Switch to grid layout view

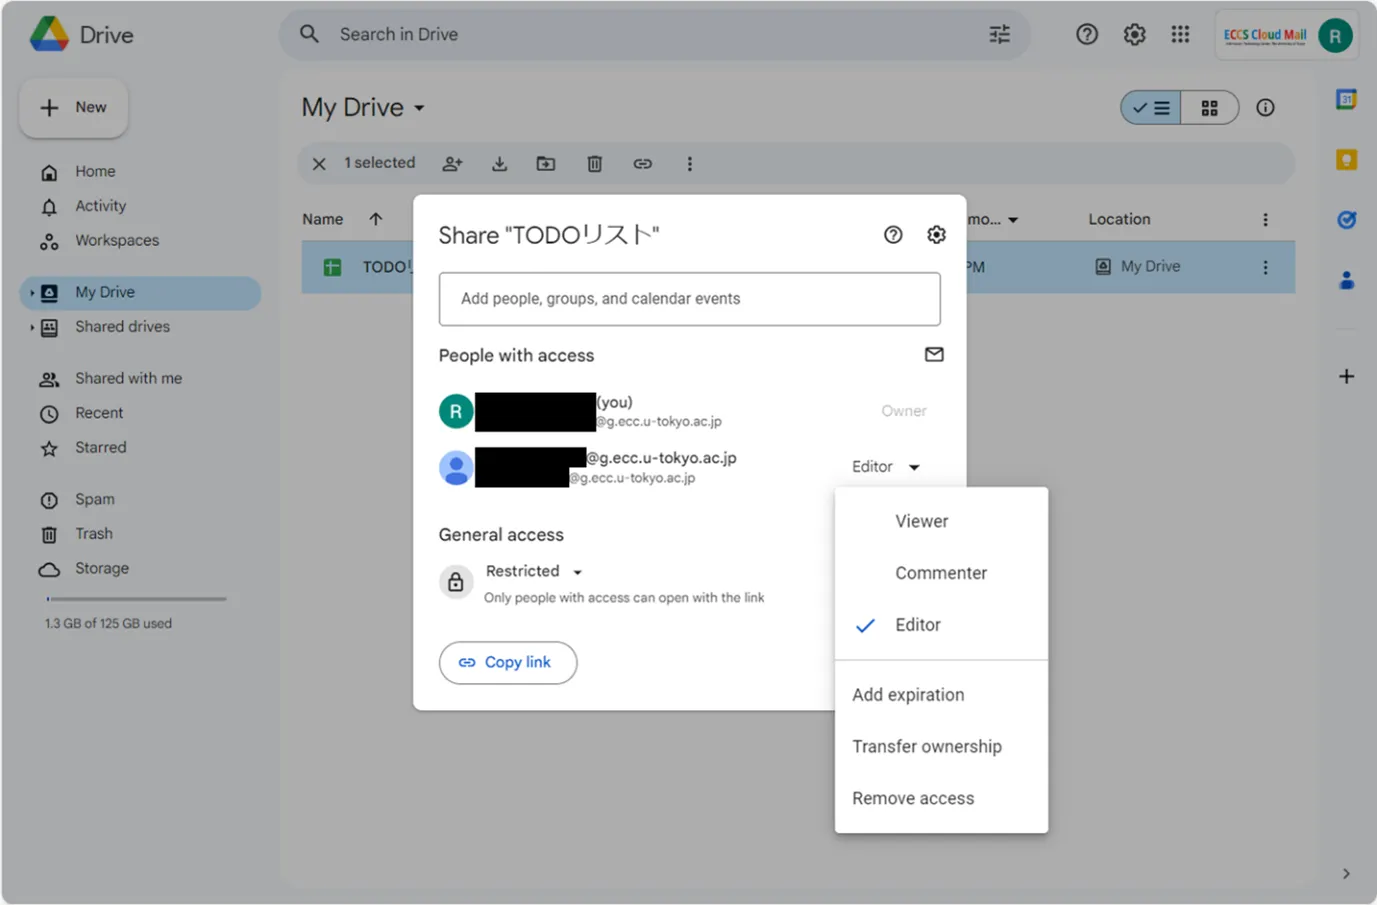pos(1209,108)
